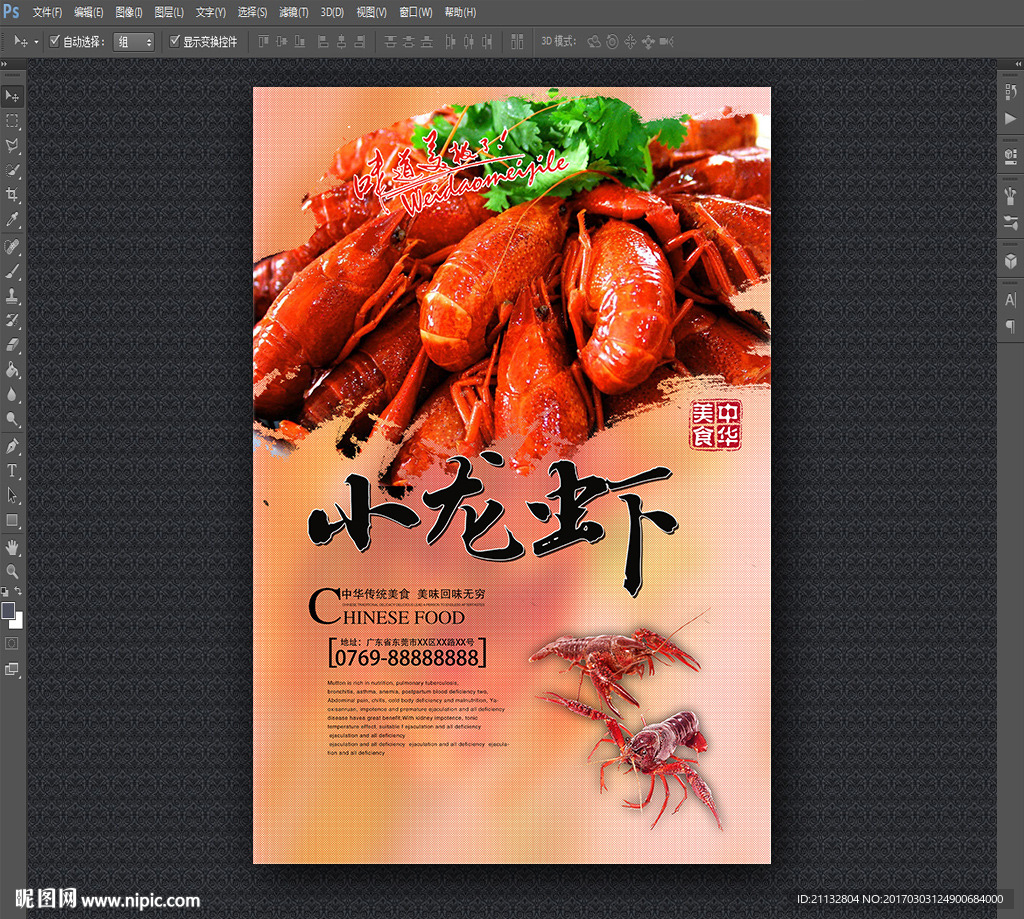1024x919 pixels.
Task: Select the Move tool in the toolbox
Action: (x=12, y=96)
